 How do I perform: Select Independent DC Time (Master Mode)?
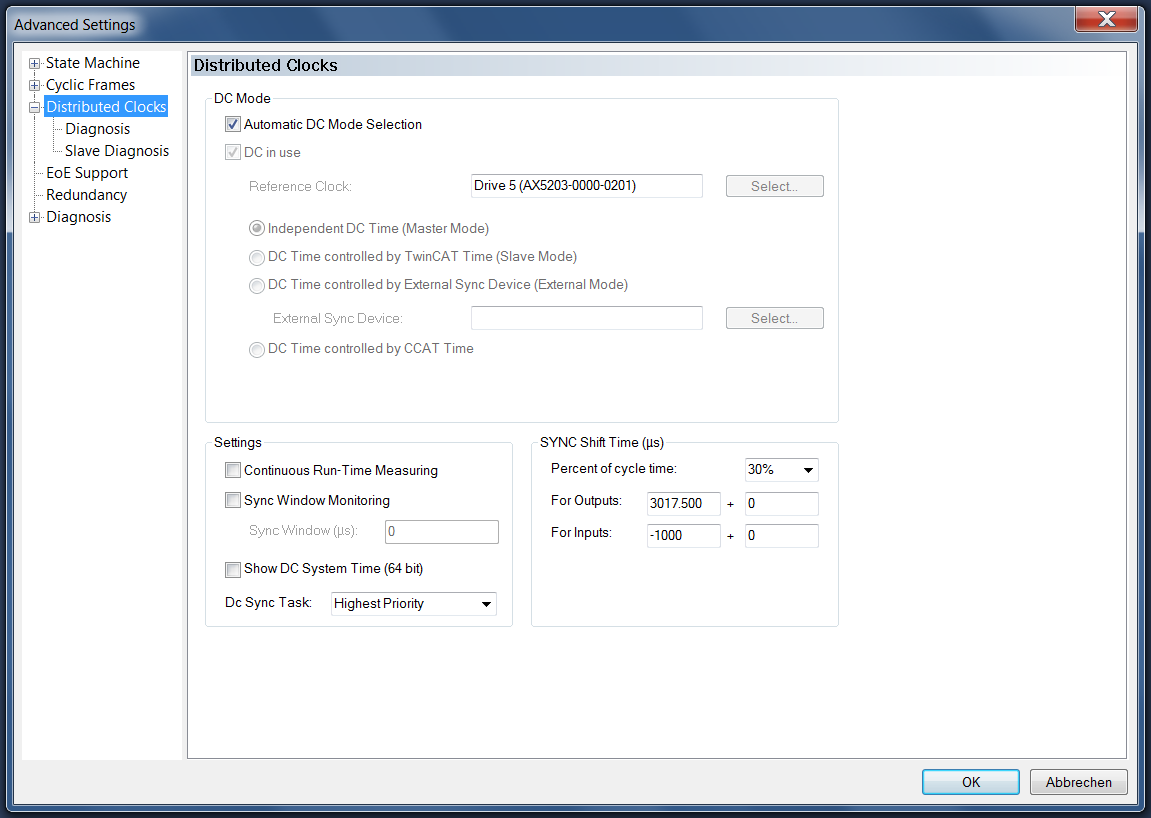(x=256, y=228)
